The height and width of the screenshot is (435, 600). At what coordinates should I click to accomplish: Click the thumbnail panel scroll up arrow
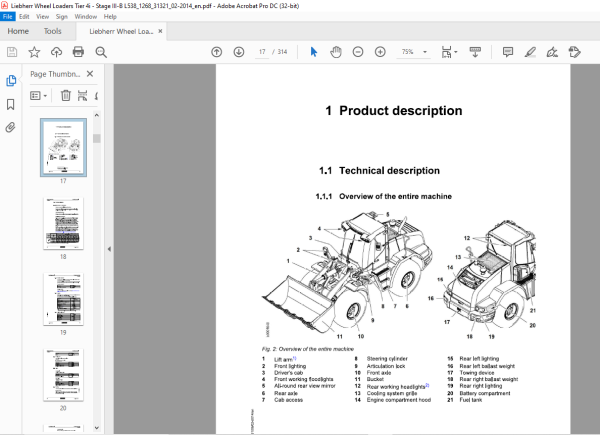click(97, 115)
